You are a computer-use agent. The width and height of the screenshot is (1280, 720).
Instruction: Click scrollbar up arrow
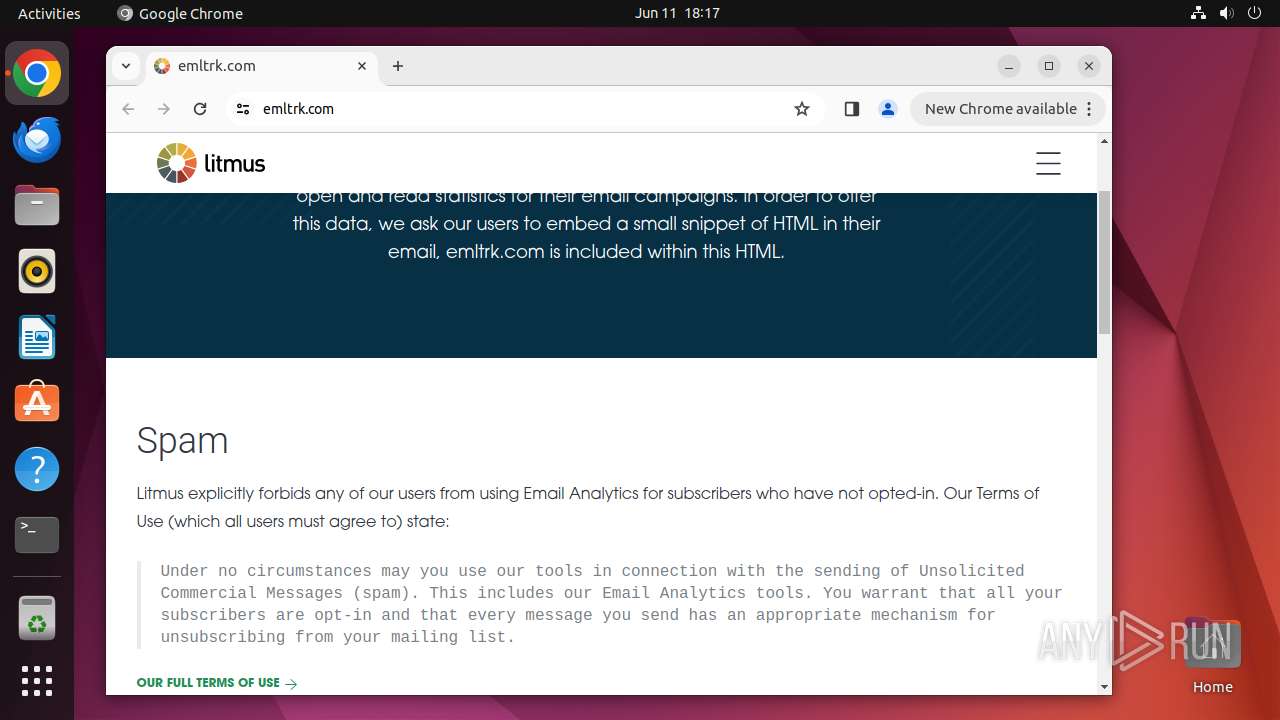[1104, 141]
